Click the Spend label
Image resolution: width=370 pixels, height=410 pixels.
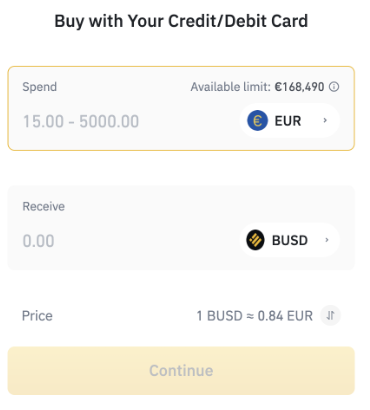40,87
